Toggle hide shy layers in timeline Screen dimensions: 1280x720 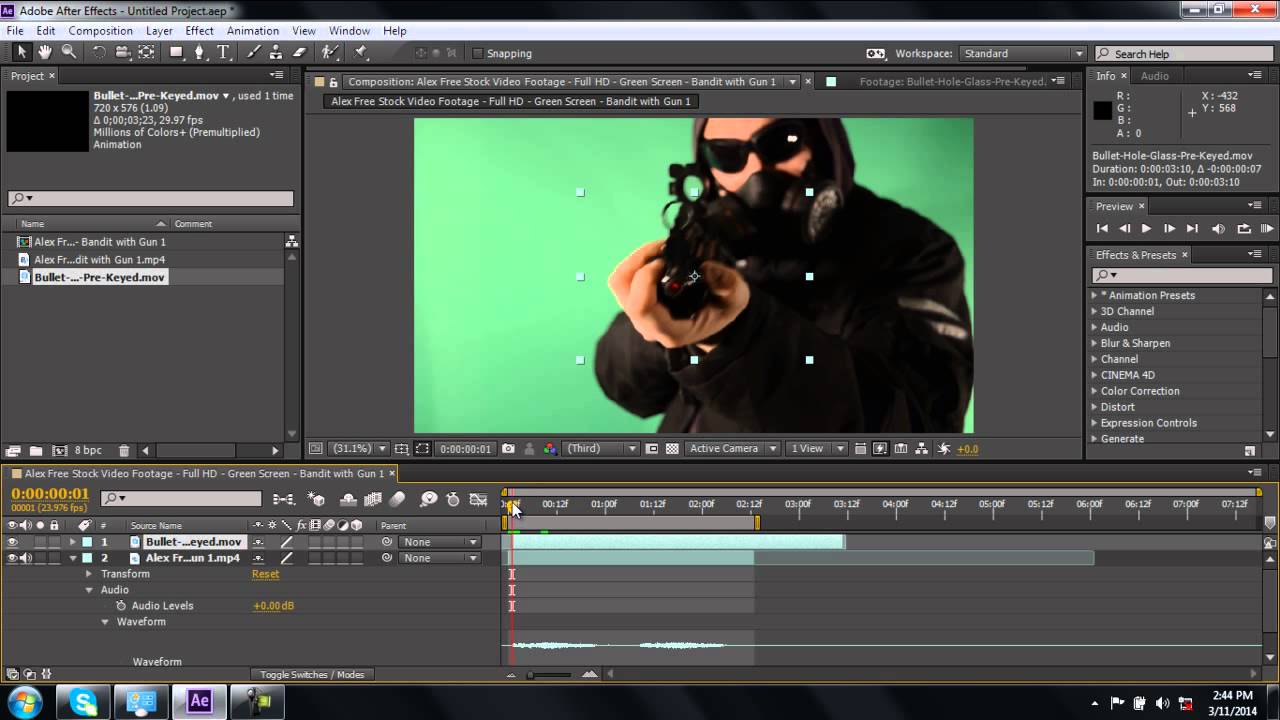click(x=348, y=499)
